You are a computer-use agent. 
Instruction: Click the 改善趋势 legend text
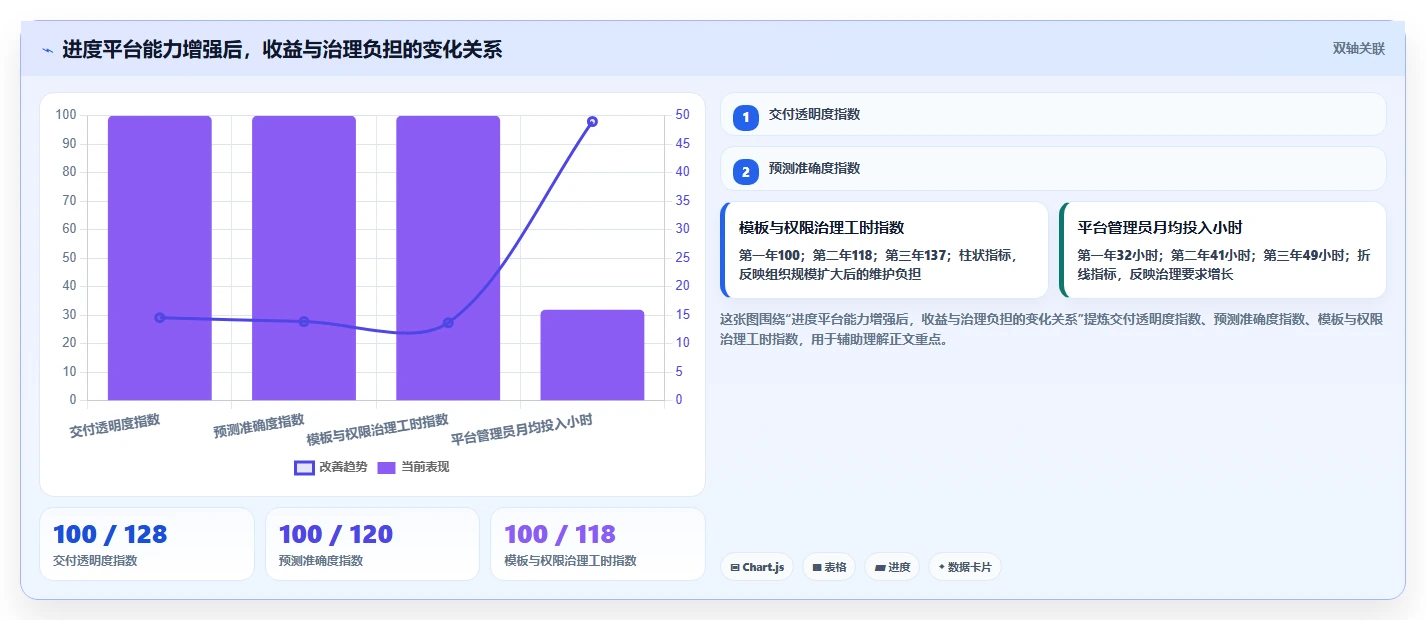click(x=343, y=467)
